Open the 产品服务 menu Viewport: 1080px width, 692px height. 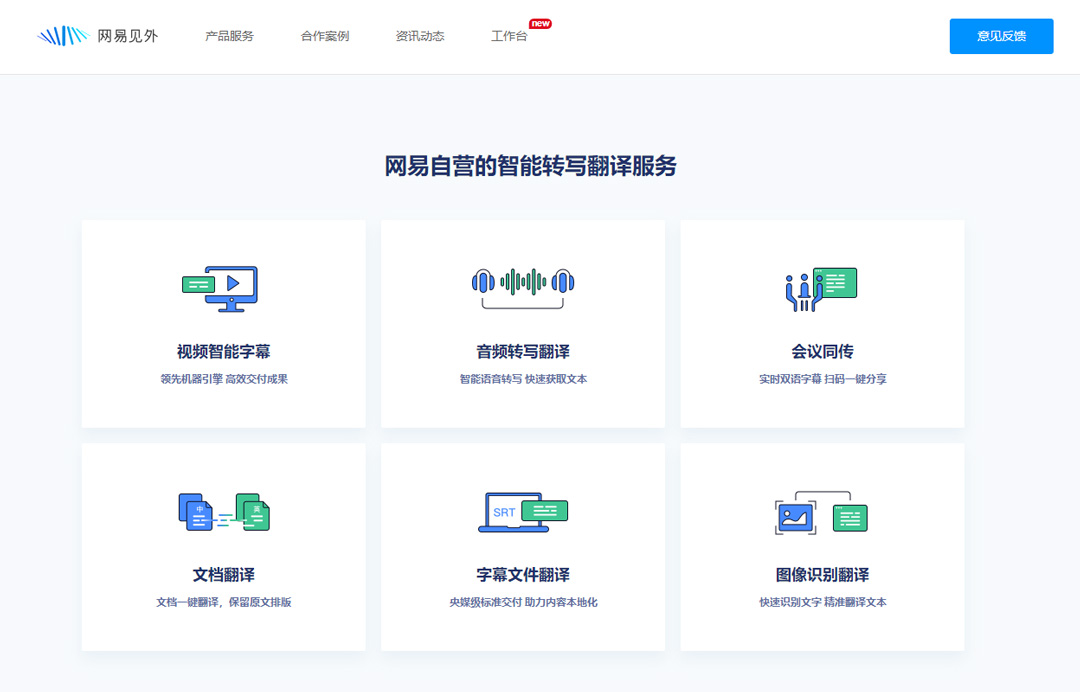coord(228,35)
